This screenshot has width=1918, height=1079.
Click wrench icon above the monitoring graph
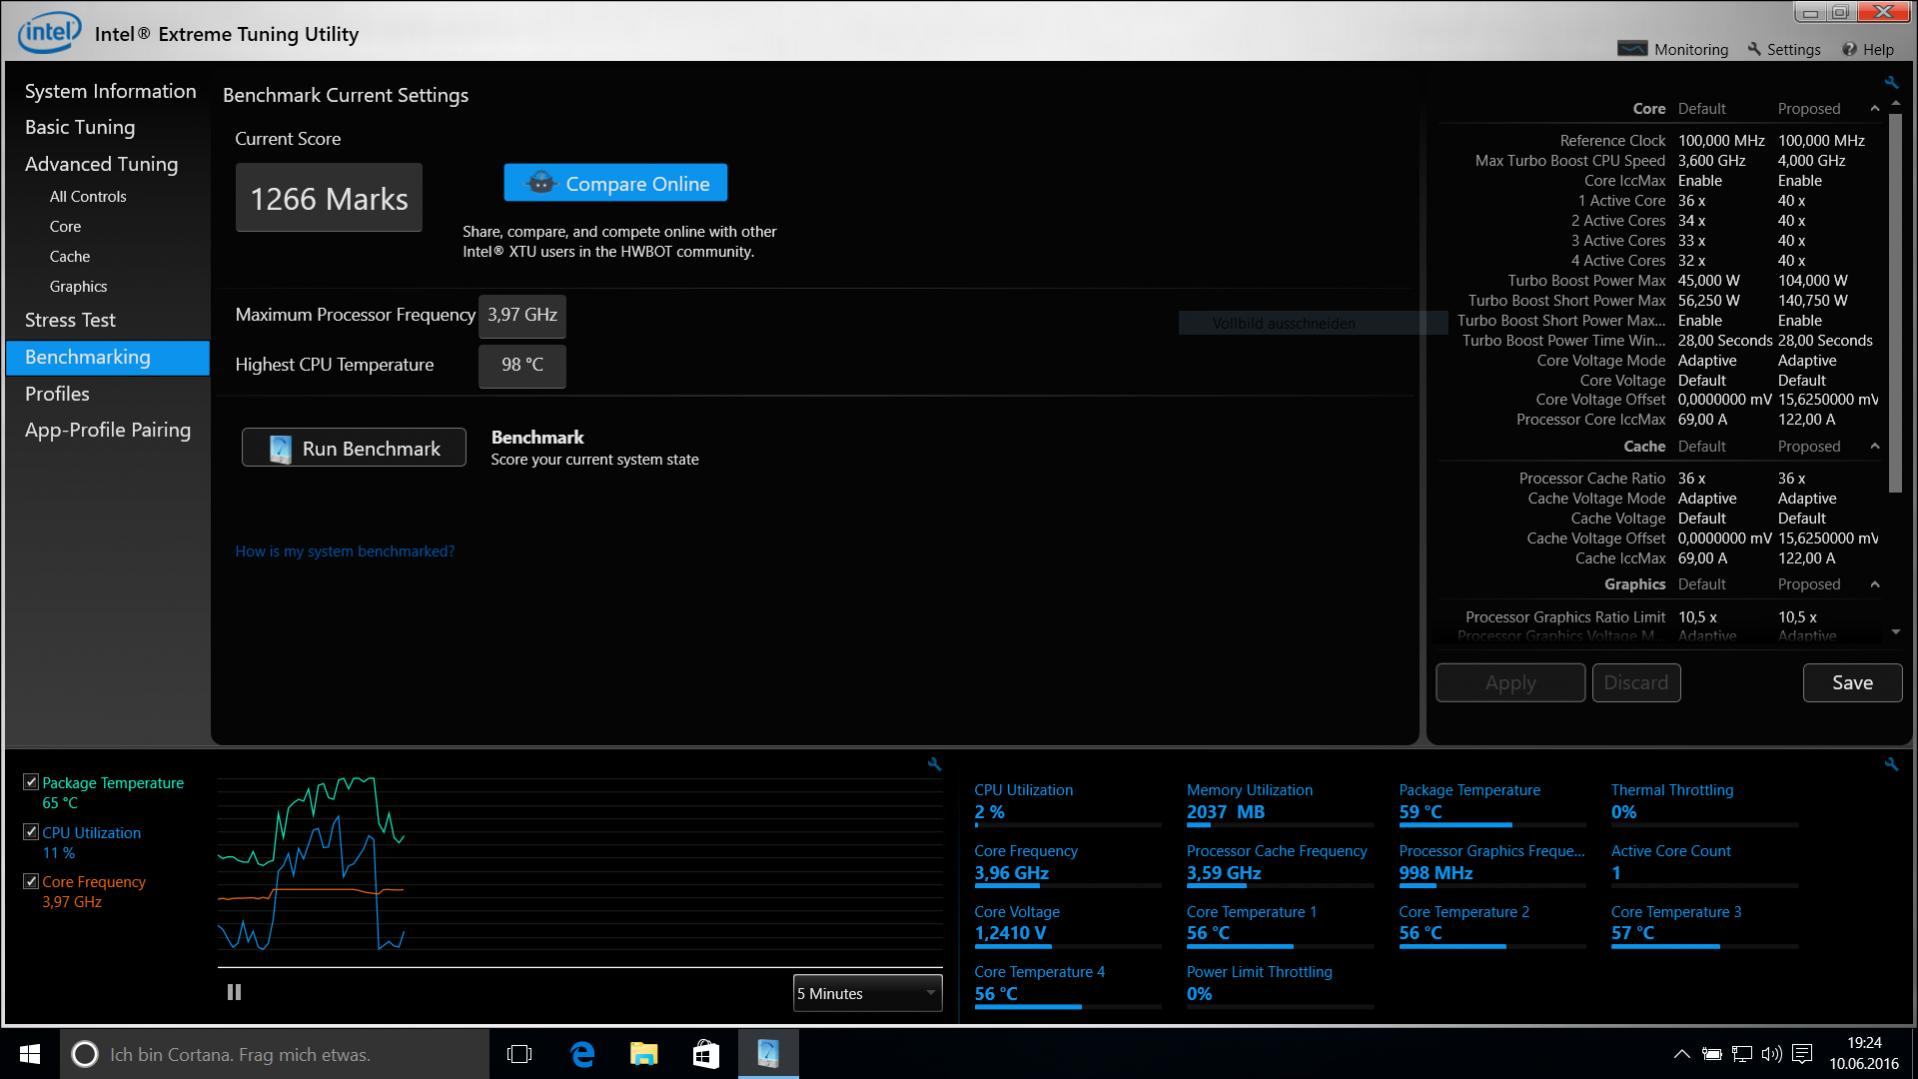pyautogui.click(x=934, y=764)
